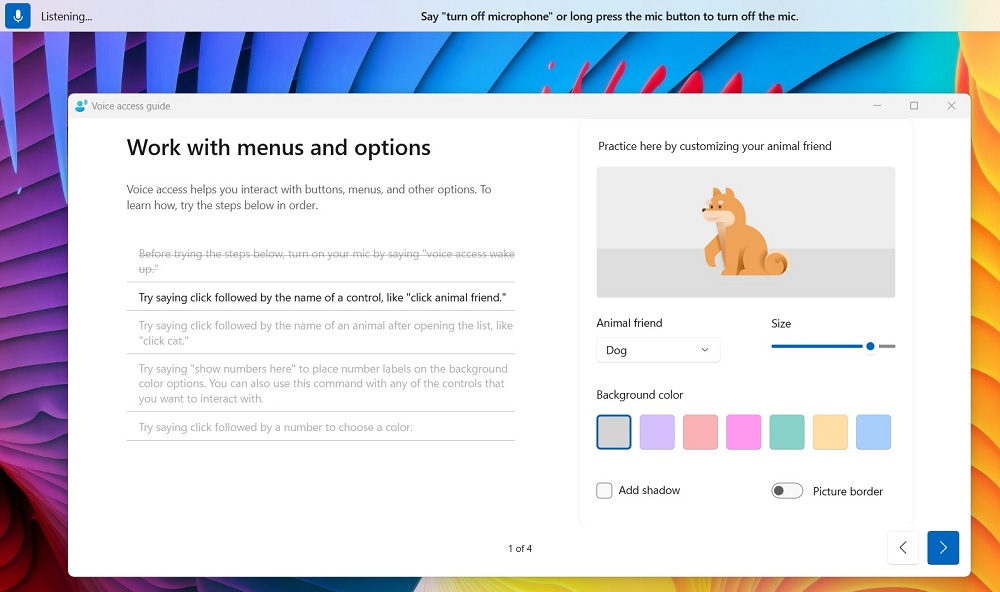Enable the Add shadow checkbox
Screen dimensions: 1000x592
604,490
